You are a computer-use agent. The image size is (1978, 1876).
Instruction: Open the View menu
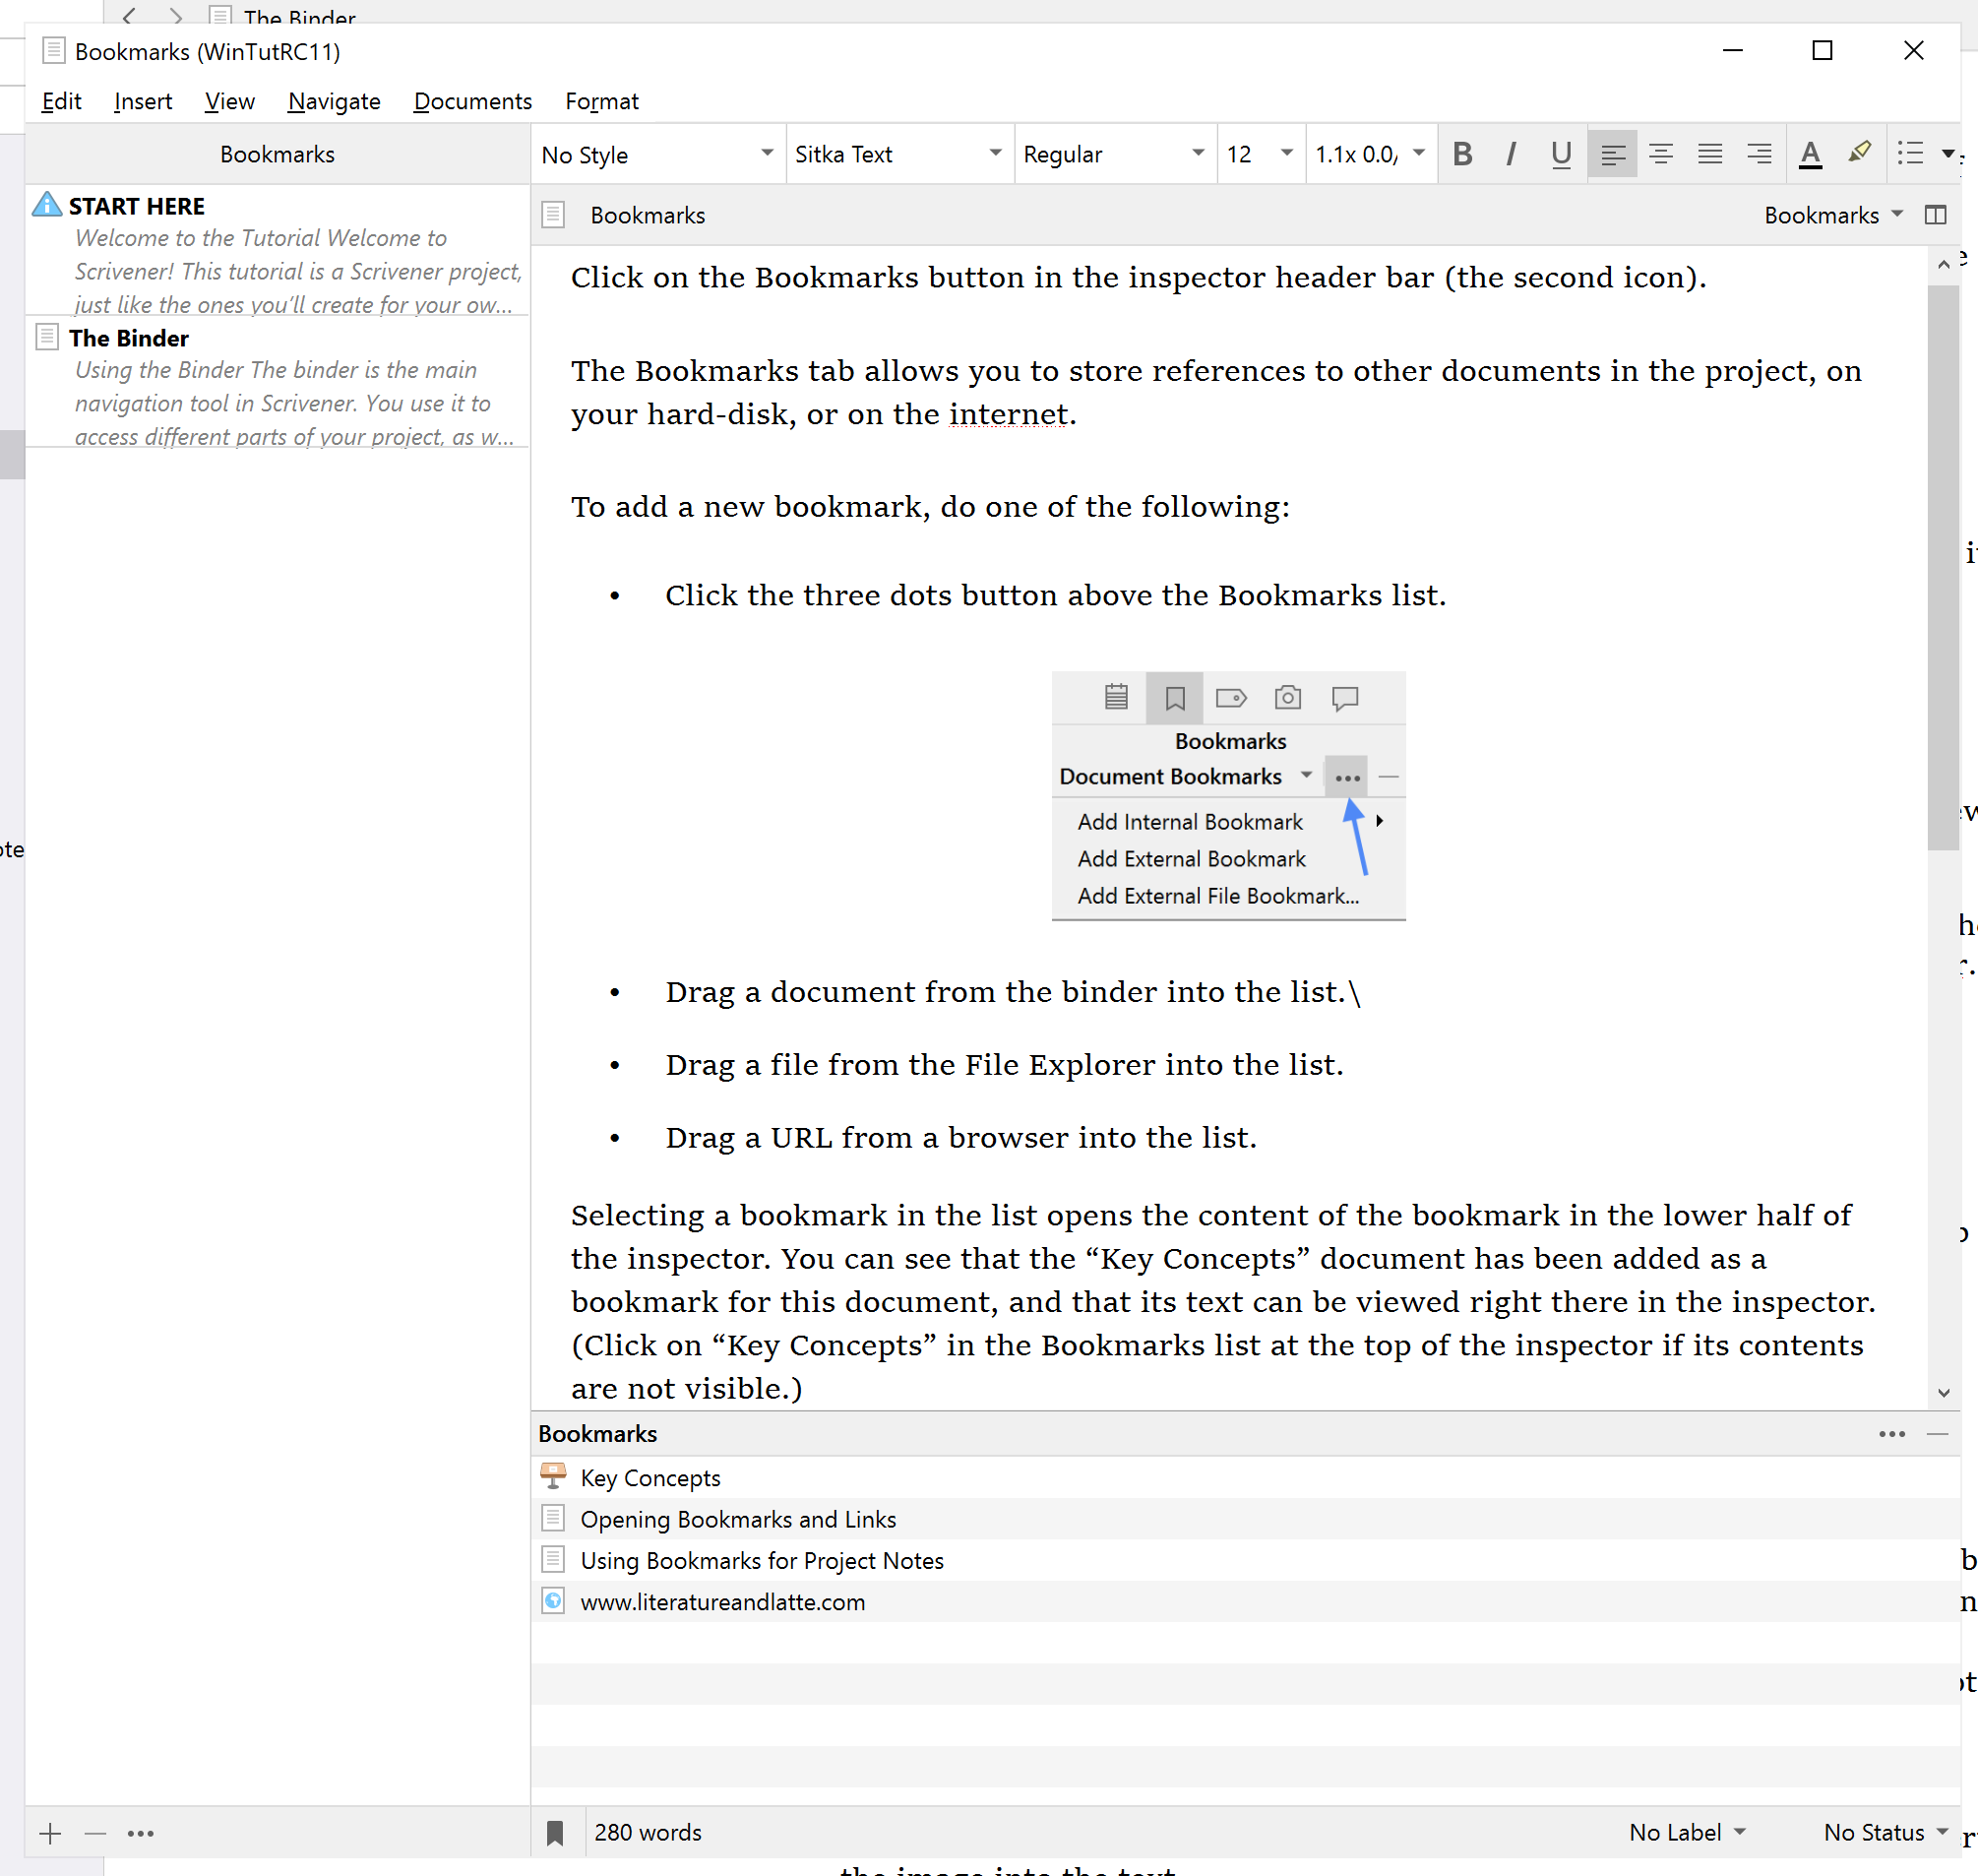(x=229, y=101)
